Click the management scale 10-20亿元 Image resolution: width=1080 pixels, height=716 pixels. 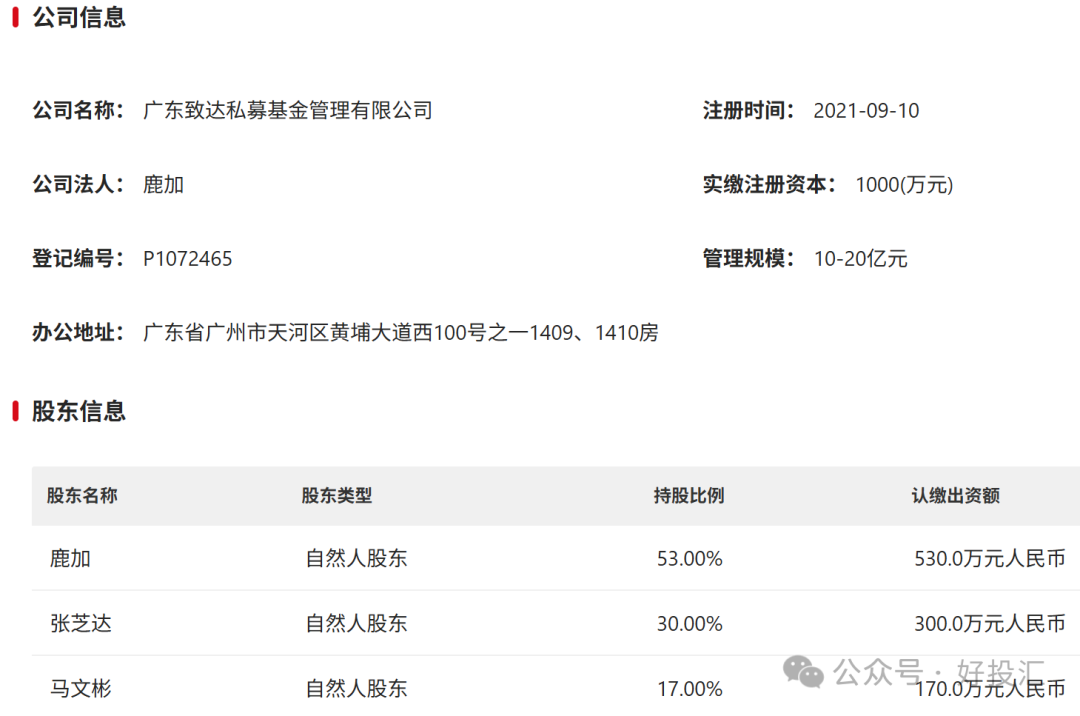click(x=860, y=259)
